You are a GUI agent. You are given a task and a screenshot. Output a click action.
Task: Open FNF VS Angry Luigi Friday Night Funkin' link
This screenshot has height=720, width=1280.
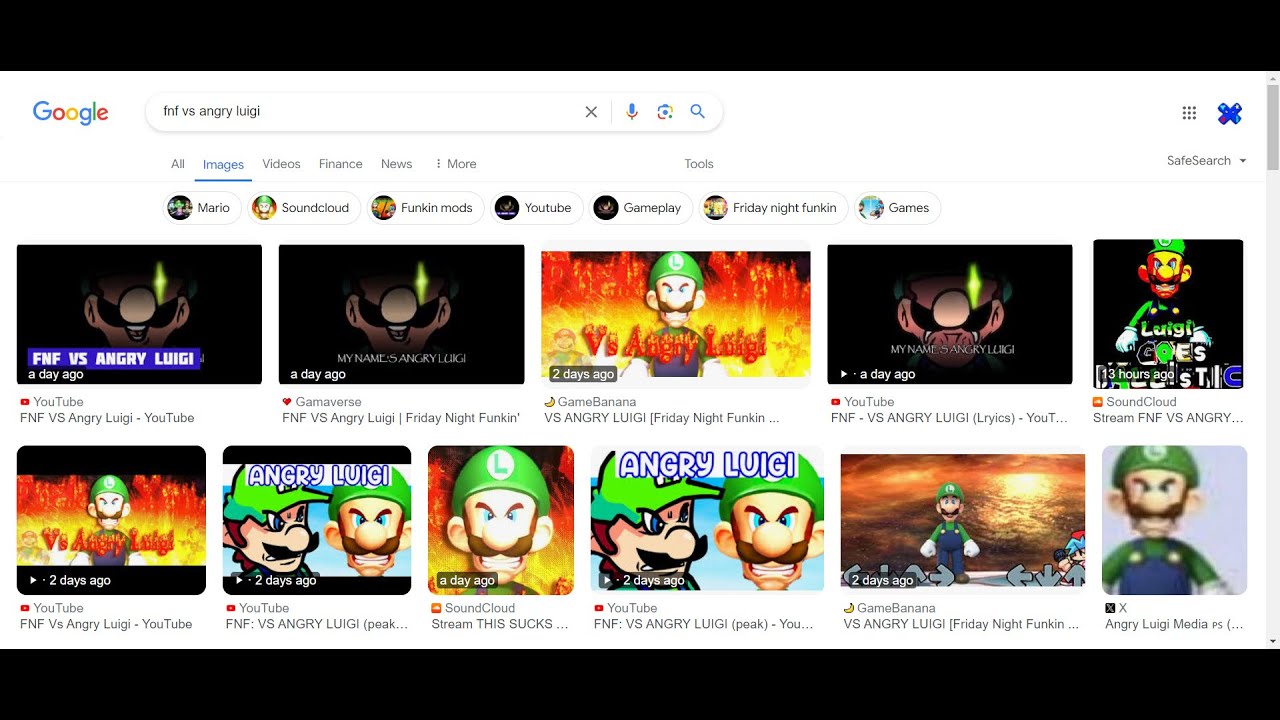pos(401,418)
